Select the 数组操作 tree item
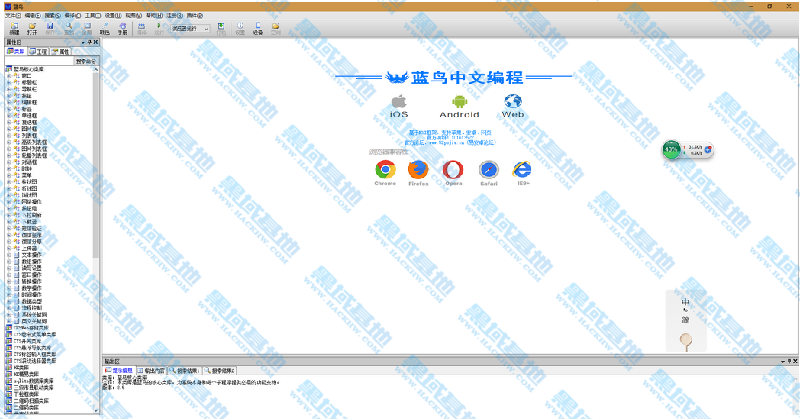This screenshot has width=800, height=419. coord(32,261)
